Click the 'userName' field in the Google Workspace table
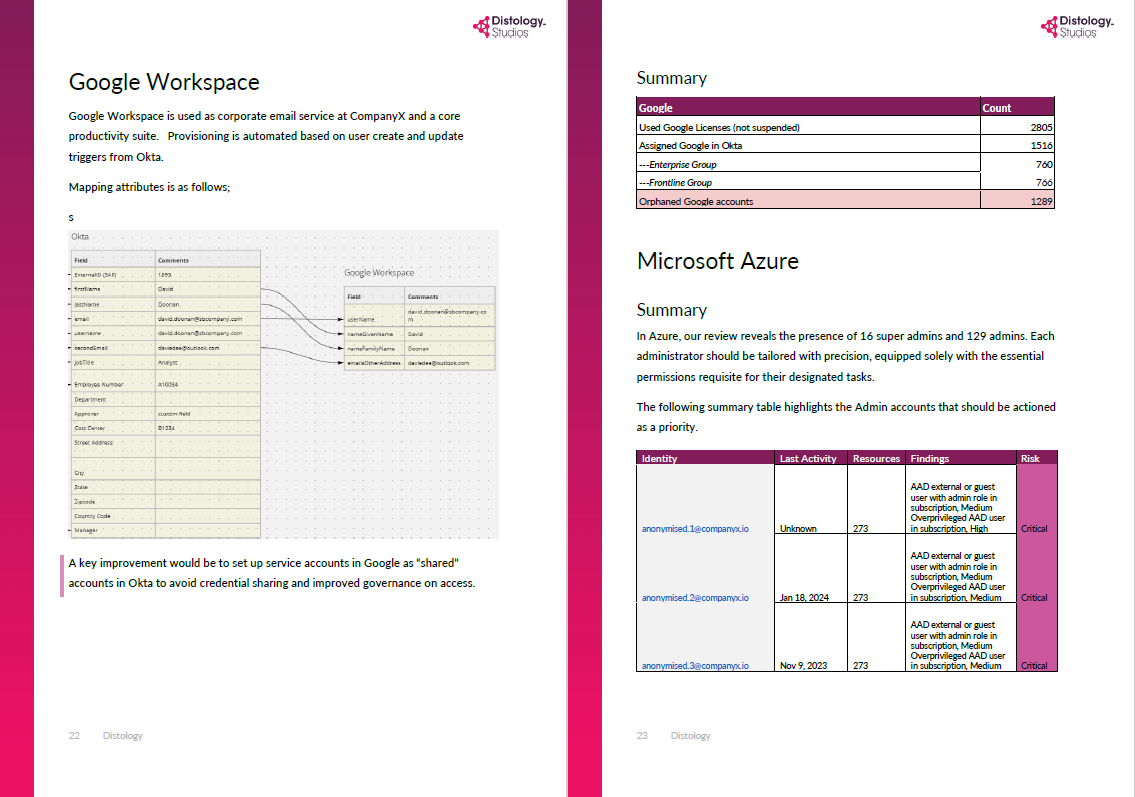 coord(361,319)
